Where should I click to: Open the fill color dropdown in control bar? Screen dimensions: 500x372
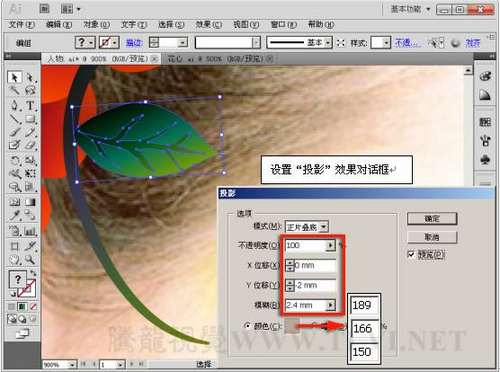click(x=91, y=43)
